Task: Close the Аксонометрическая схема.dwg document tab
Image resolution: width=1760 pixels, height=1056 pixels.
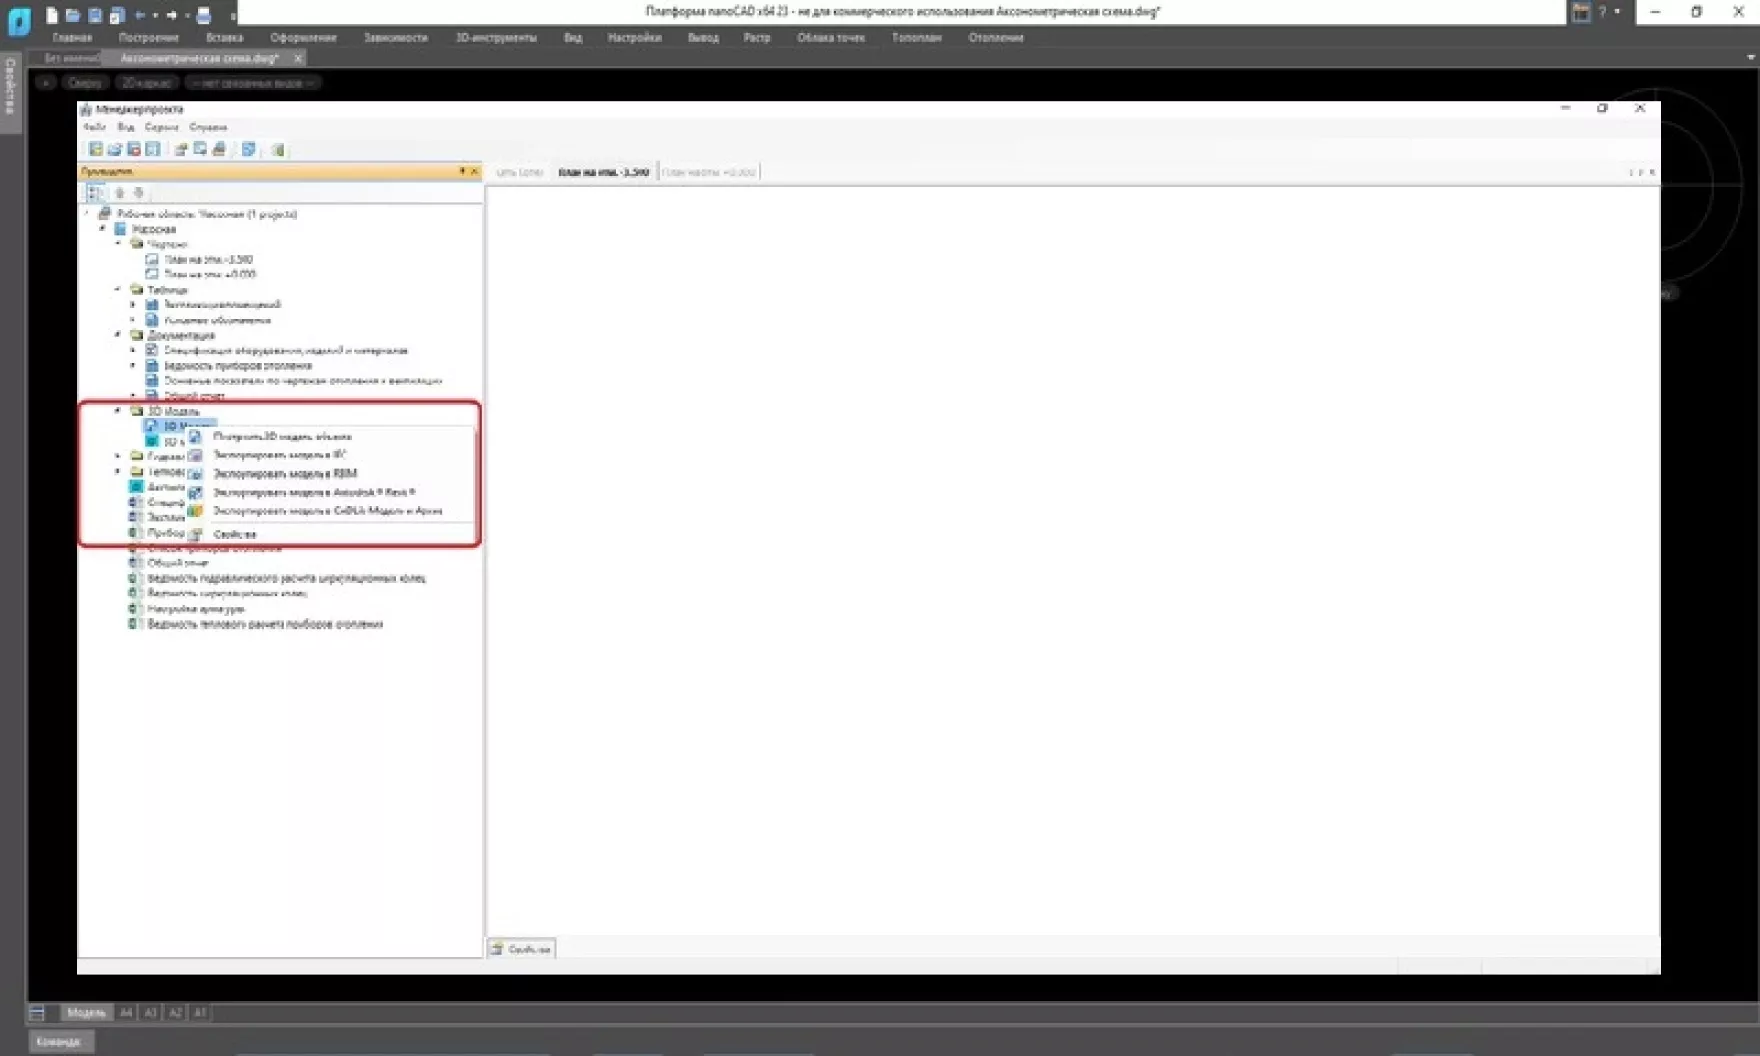Action: click(297, 58)
